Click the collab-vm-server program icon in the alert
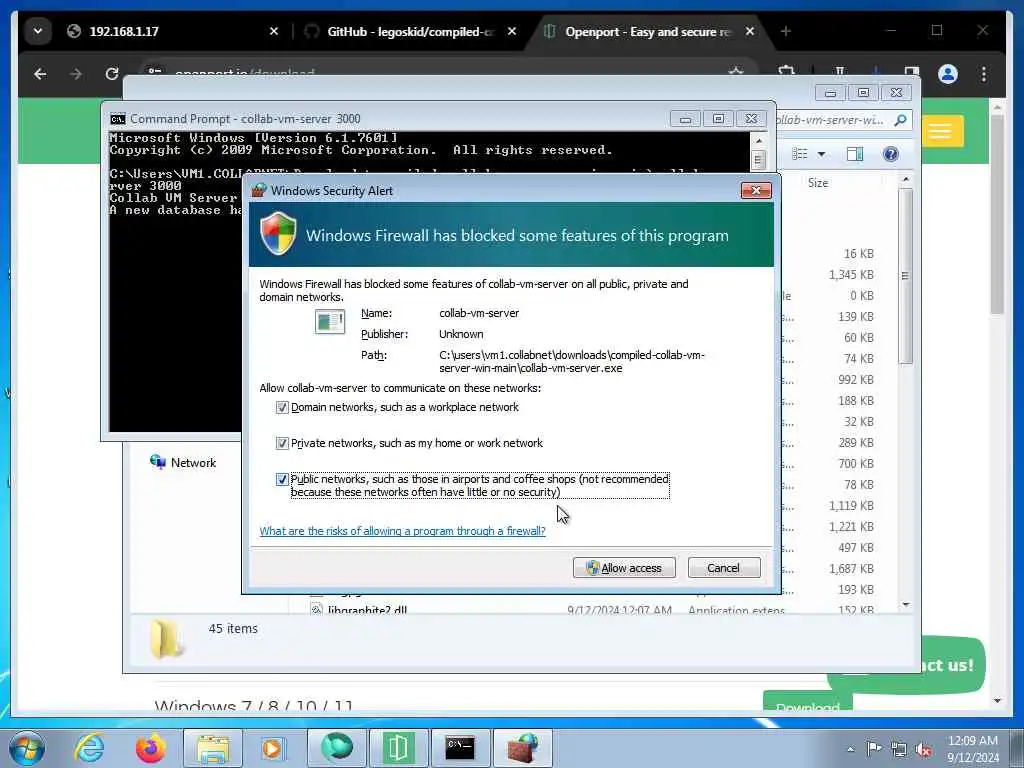Image resolution: width=1024 pixels, height=768 pixels. coord(330,322)
